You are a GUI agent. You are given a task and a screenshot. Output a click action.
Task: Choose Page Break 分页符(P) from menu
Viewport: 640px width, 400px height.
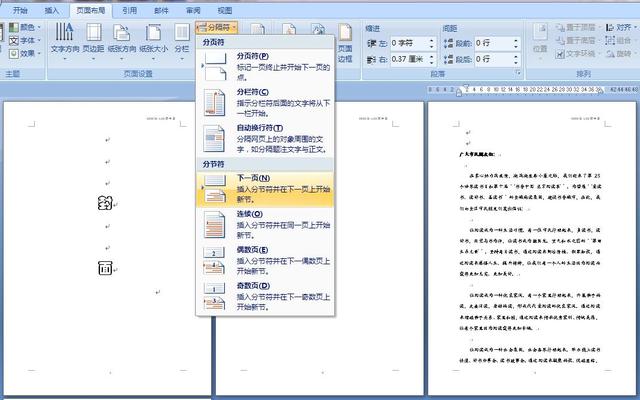(265, 67)
